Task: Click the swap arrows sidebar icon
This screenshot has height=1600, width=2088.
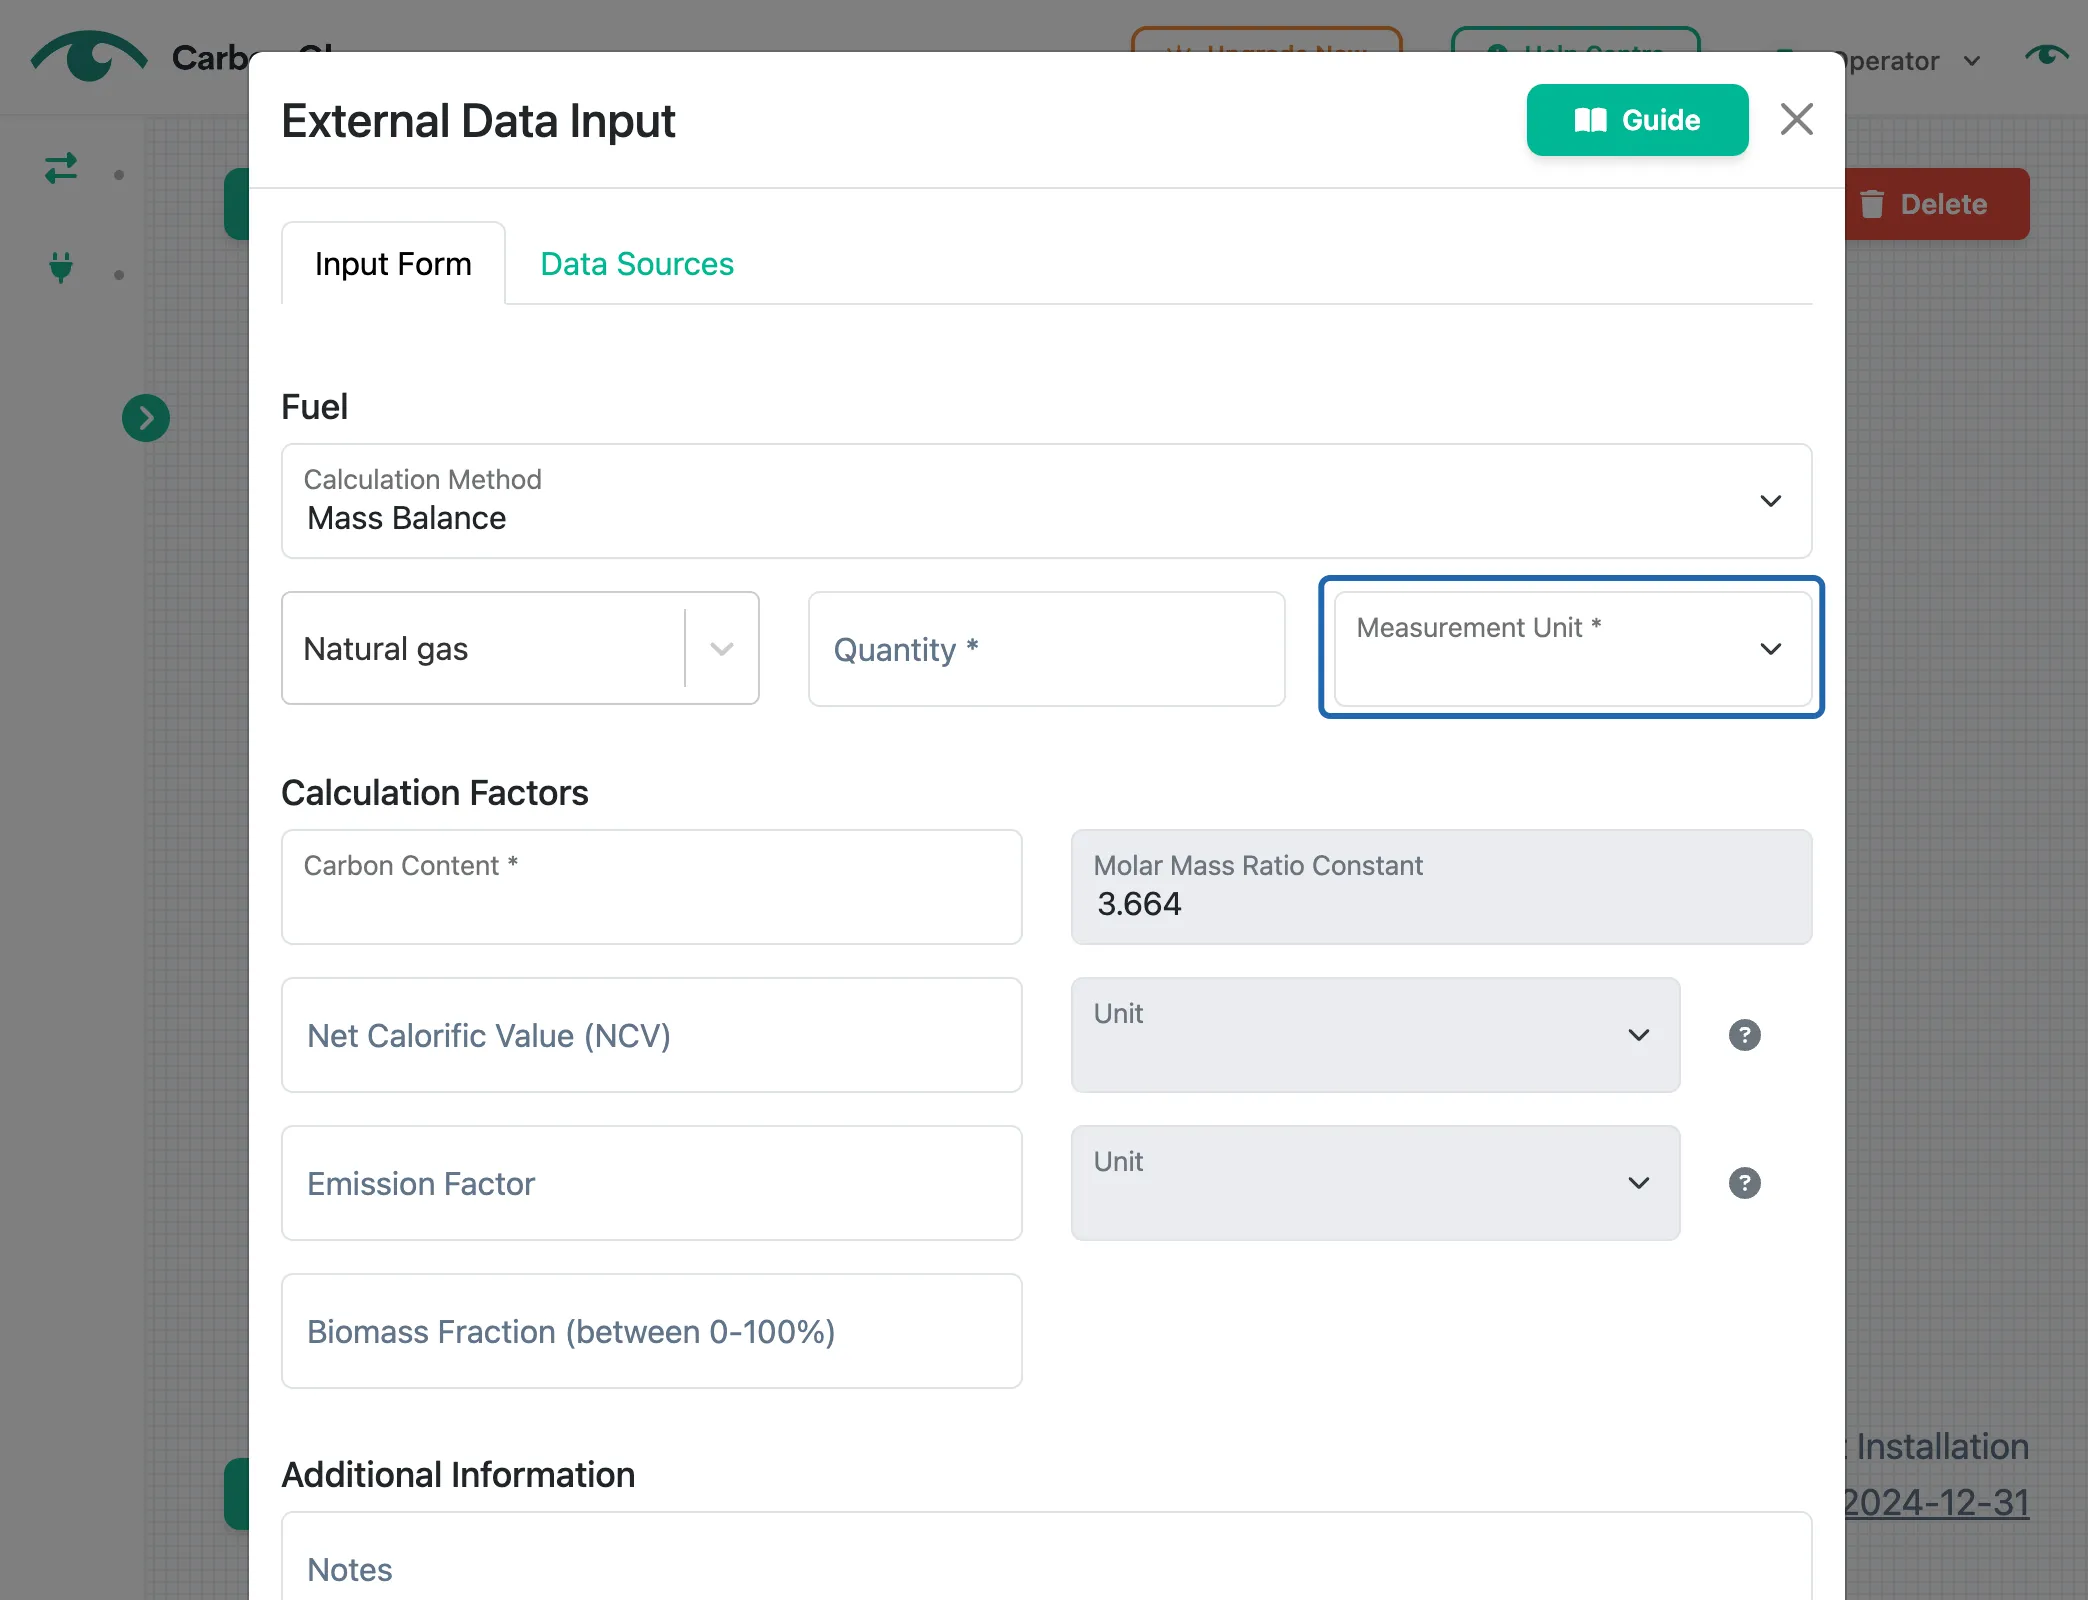Action: tap(61, 167)
